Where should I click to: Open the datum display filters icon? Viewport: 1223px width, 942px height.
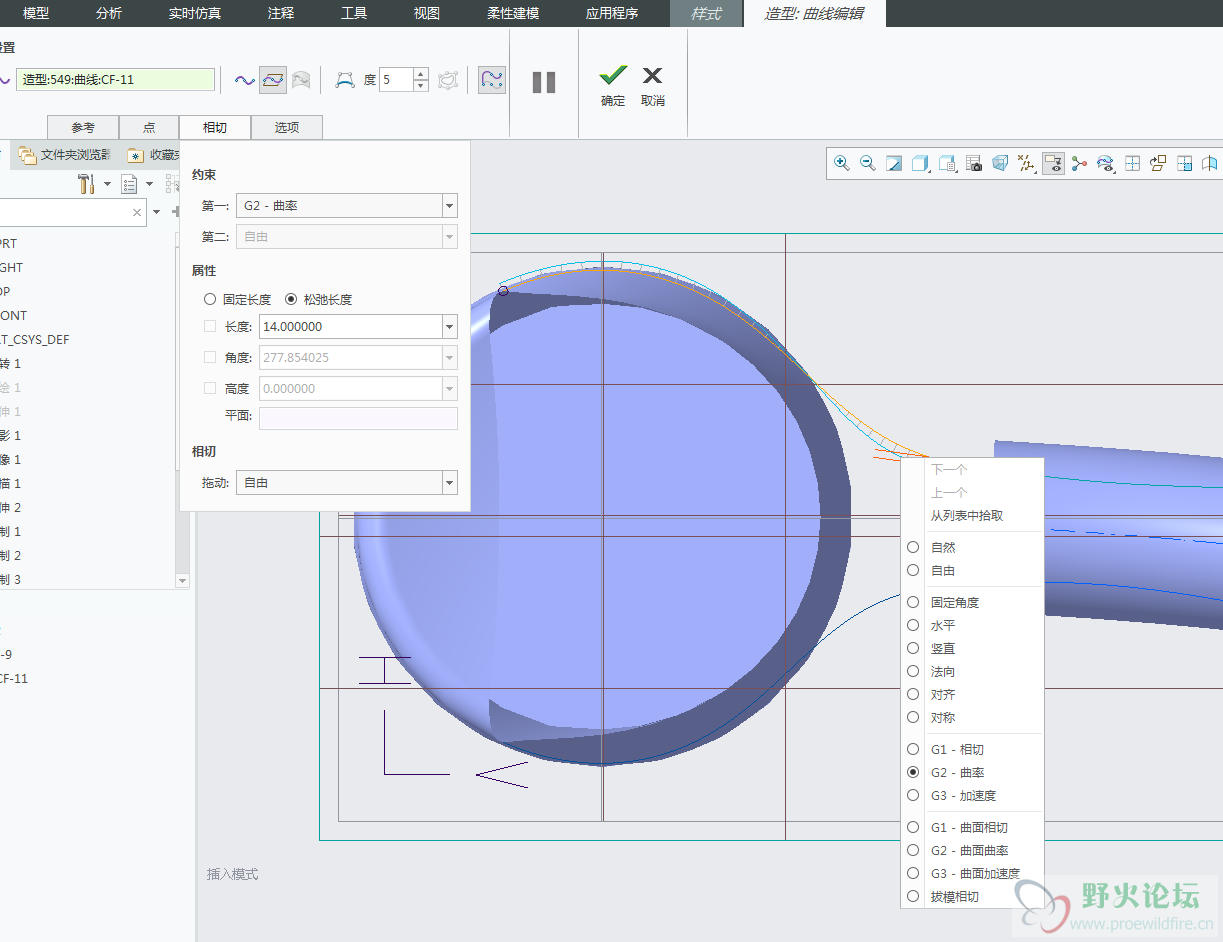(1026, 163)
